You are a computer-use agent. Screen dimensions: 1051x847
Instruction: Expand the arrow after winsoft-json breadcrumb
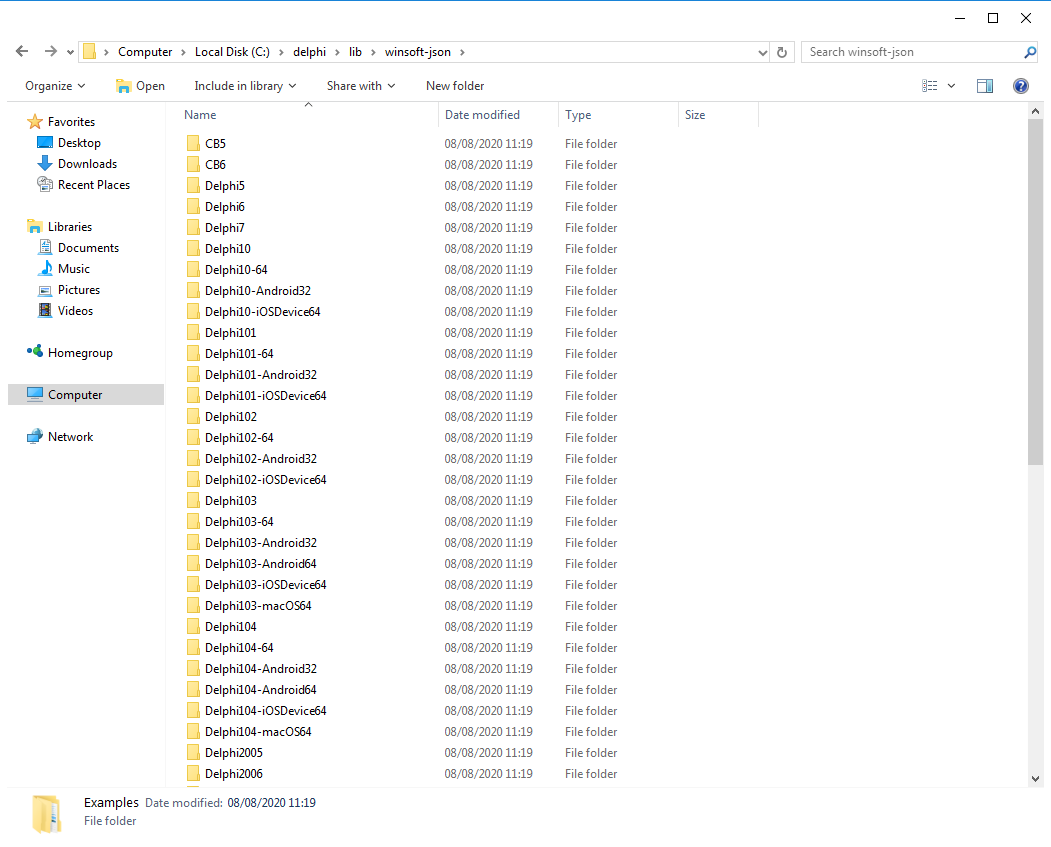(x=462, y=52)
